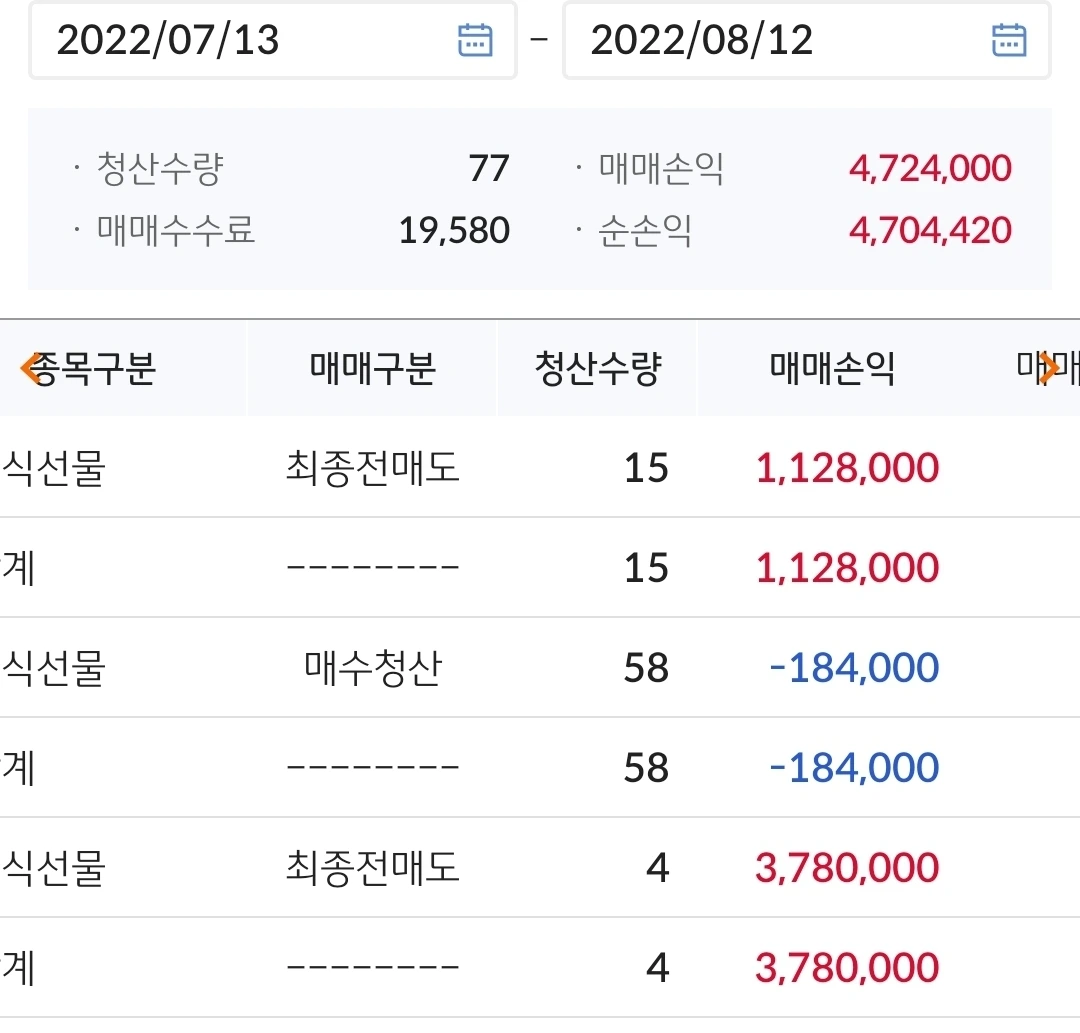Click the 순손익 summary value 4,704,420
1080x1033 pixels.
click(x=930, y=230)
